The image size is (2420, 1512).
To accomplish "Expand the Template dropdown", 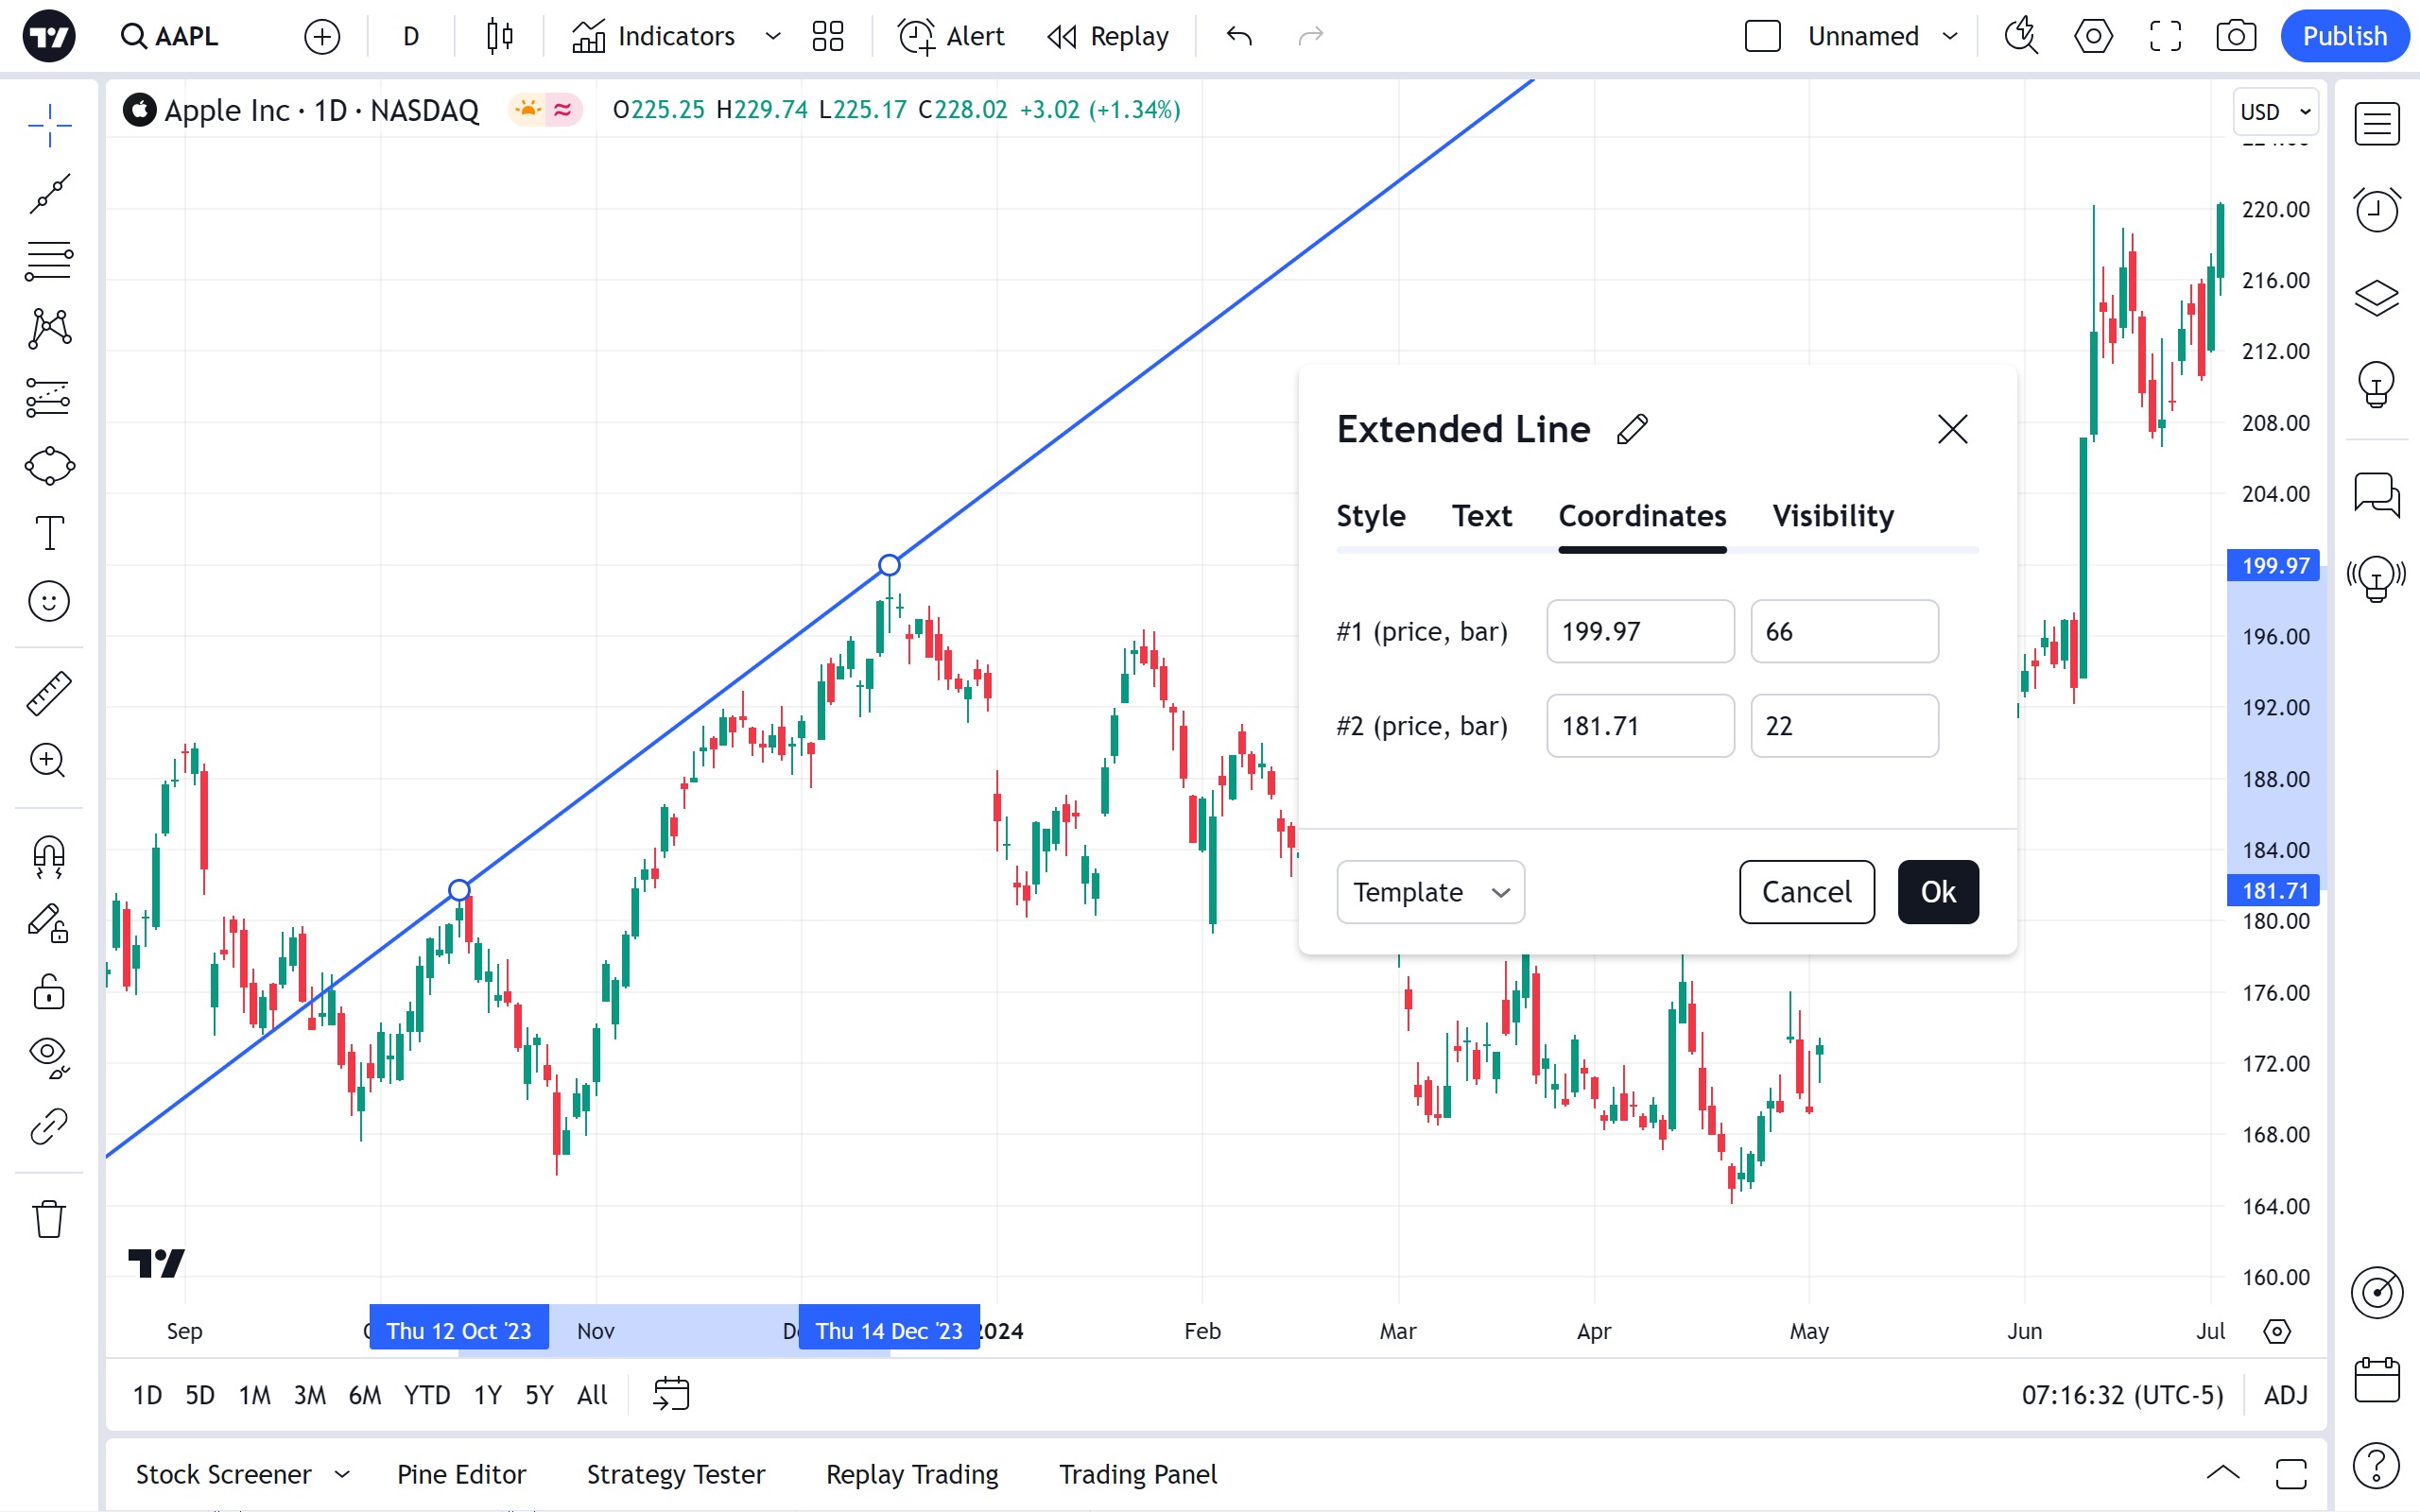I will click(1429, 892).
